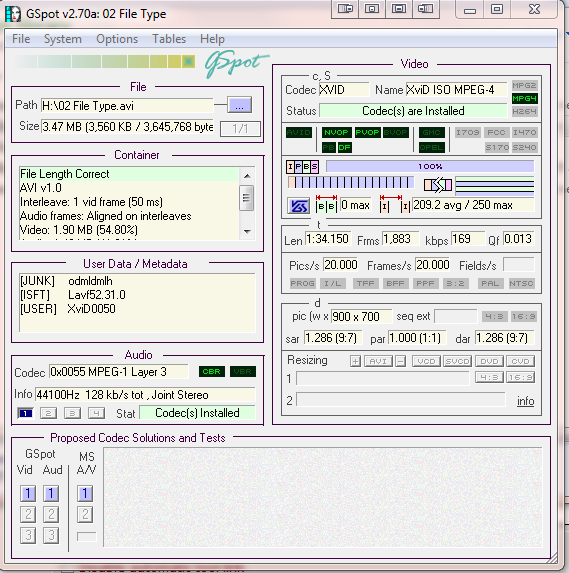
Task: Select audio stream 3 button
Action: 72,414
